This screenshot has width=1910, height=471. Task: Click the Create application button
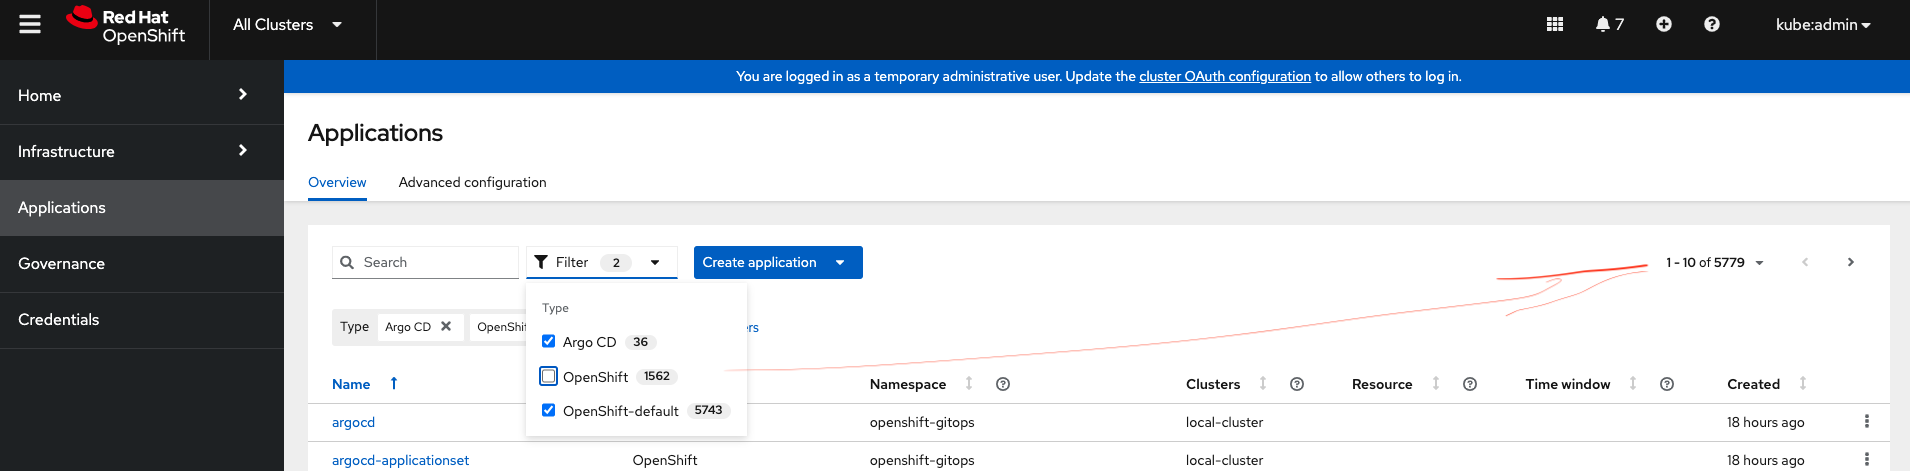[x=759, y=262]
